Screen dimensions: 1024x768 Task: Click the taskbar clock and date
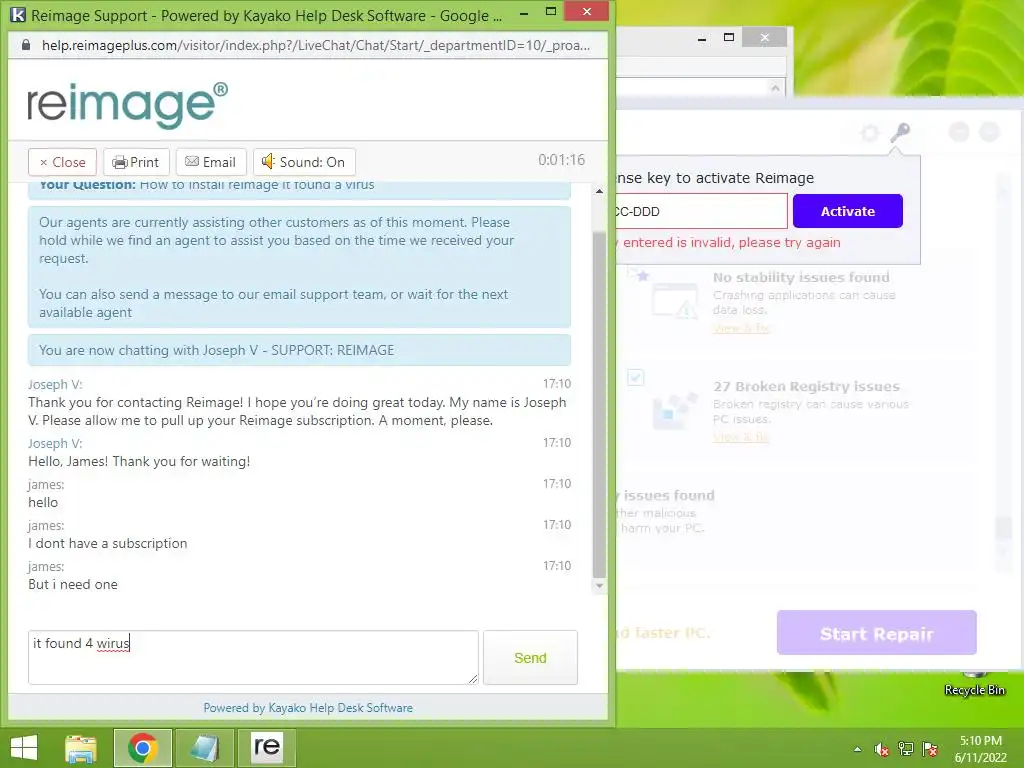[980, 749]
